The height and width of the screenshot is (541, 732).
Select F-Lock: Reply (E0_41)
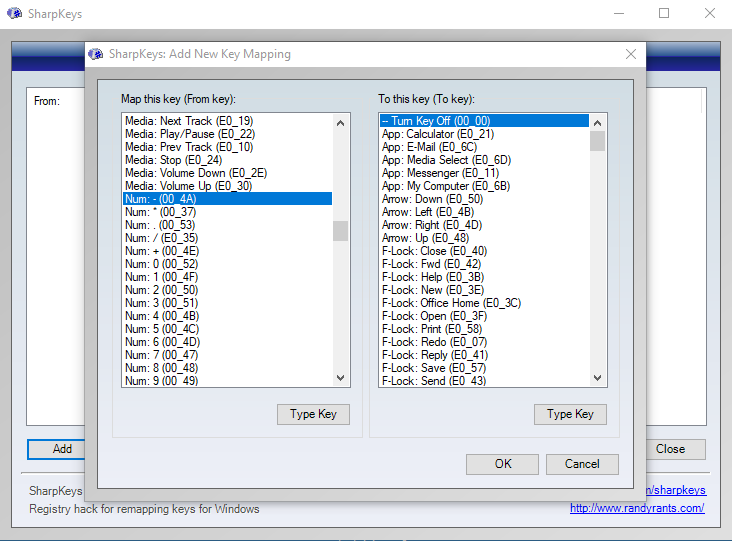click(x=485, y=355)
